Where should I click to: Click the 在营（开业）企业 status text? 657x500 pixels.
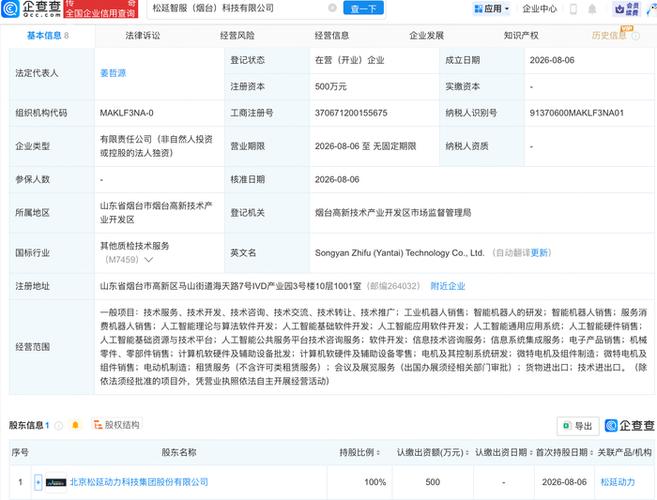click(349, 60)
